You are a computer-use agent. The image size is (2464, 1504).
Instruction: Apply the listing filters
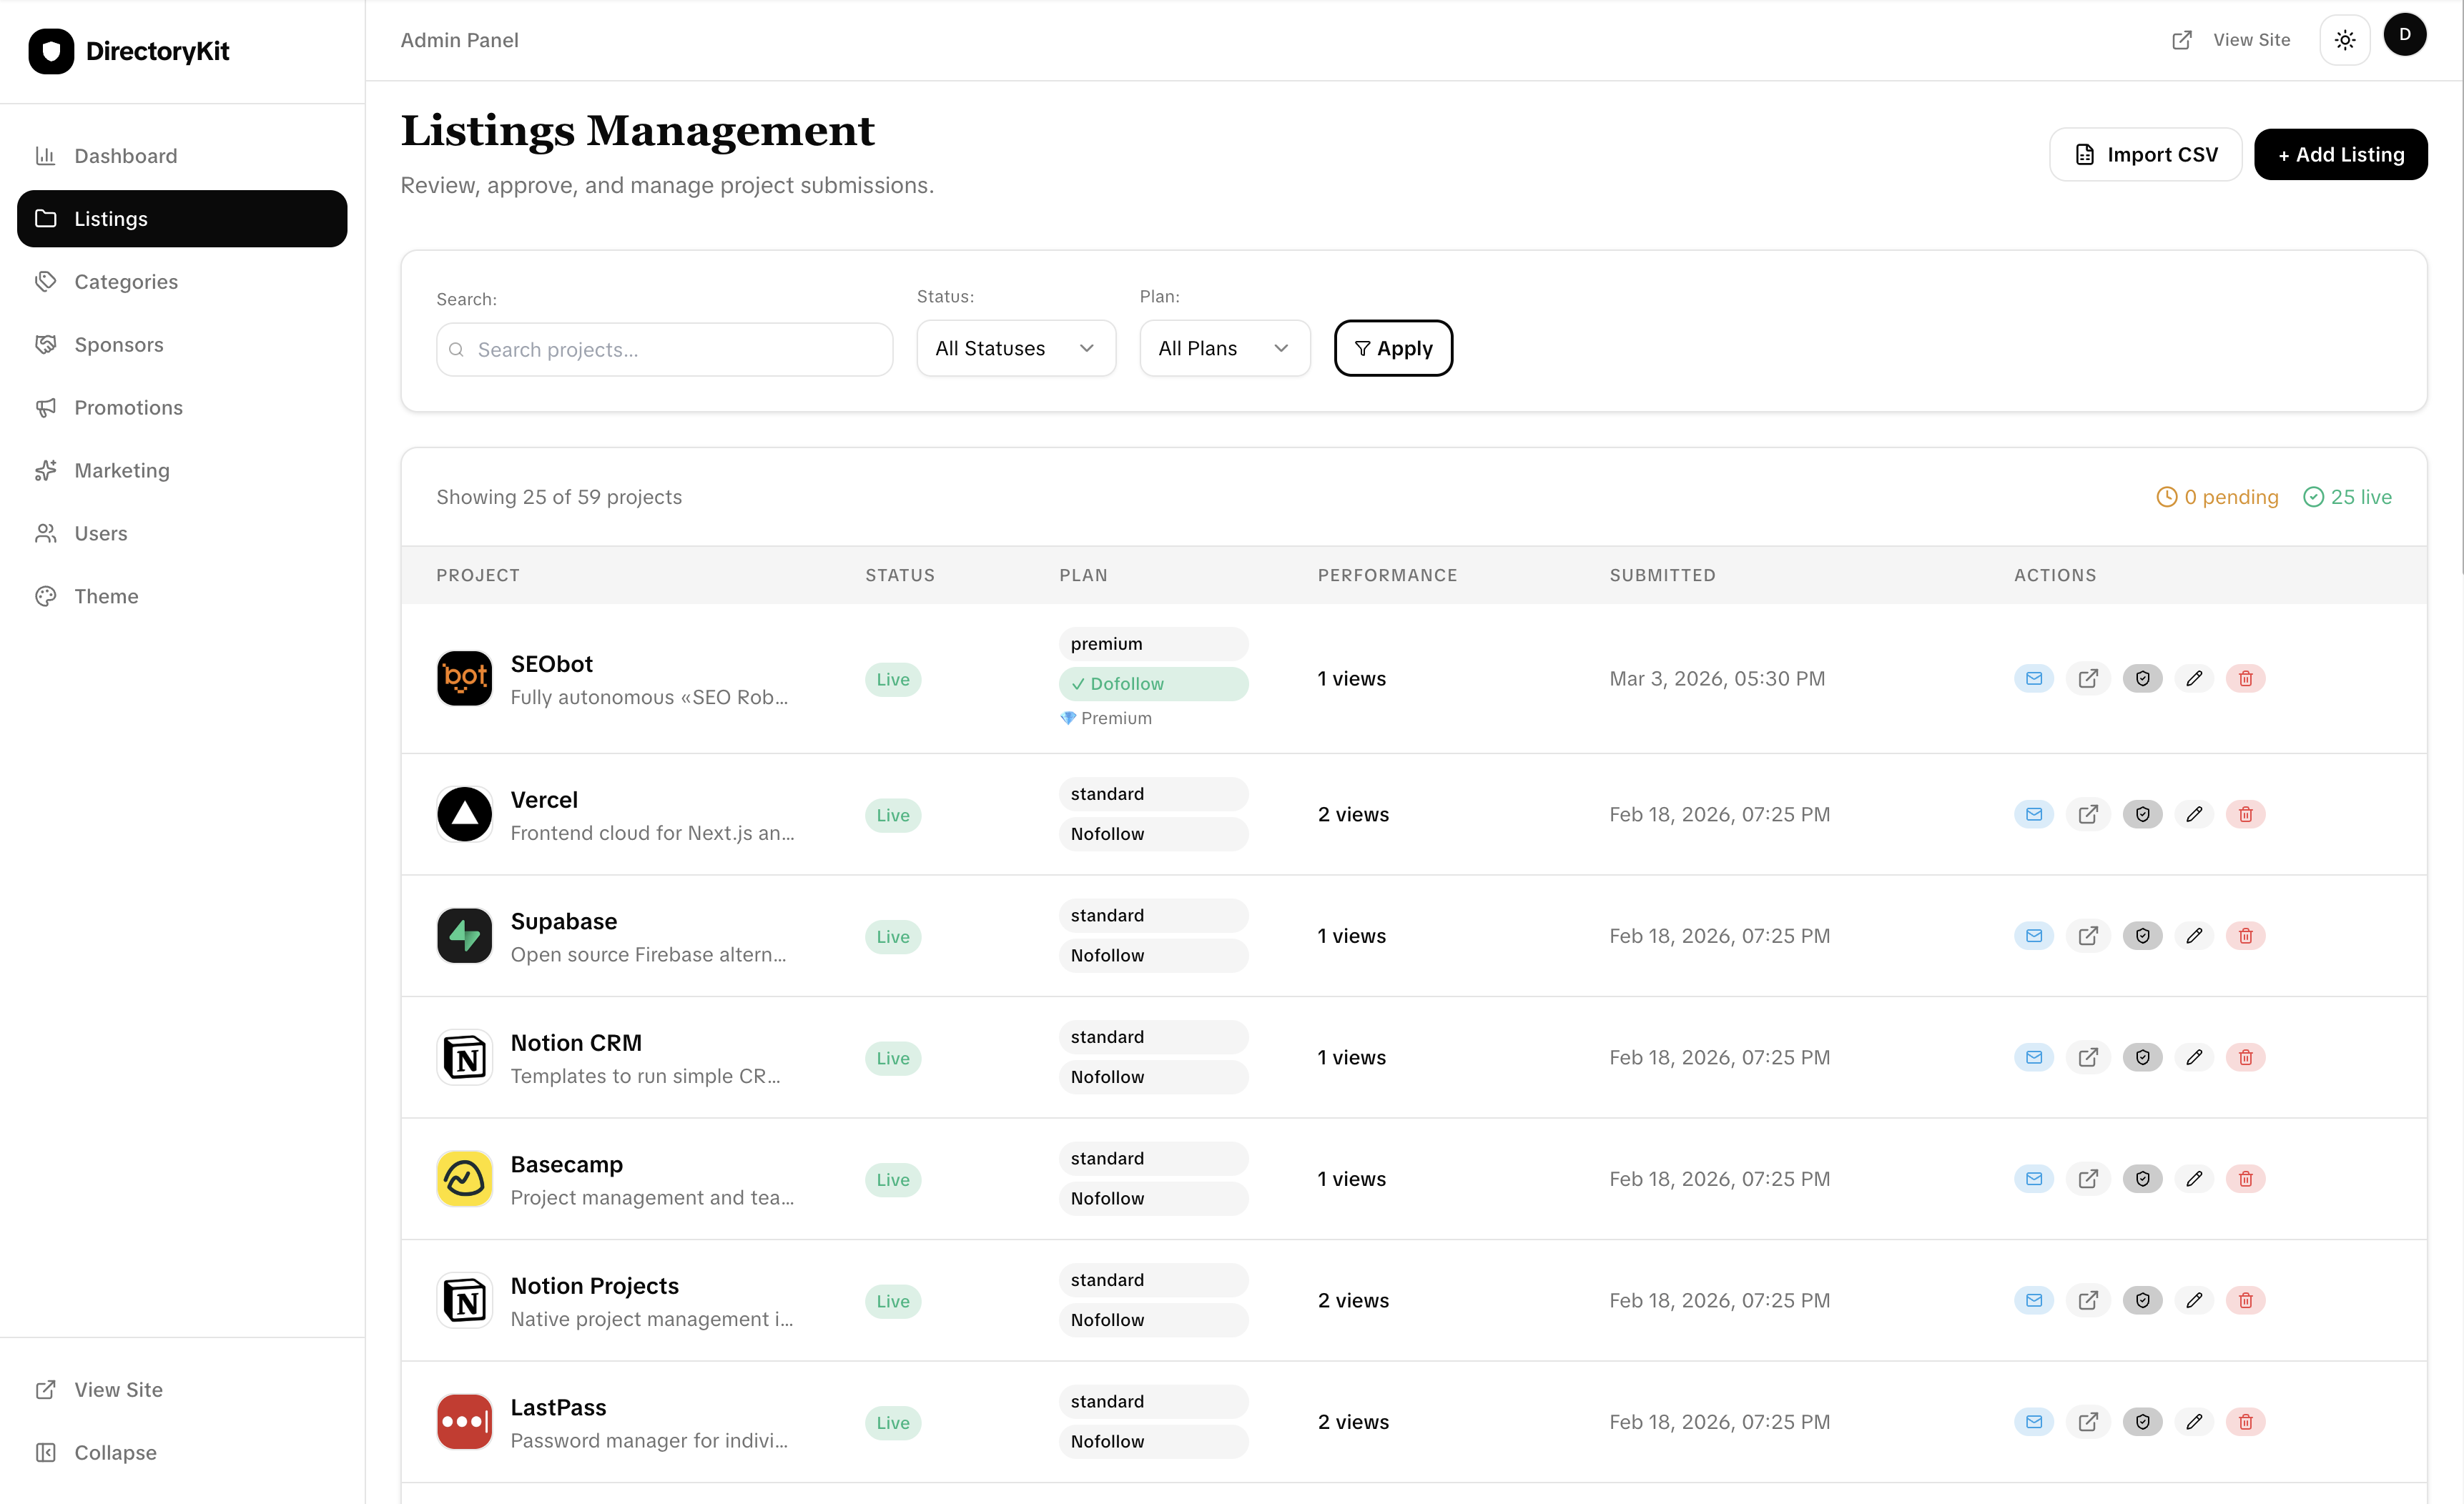pyautogui.click(x=1392, y=348)
